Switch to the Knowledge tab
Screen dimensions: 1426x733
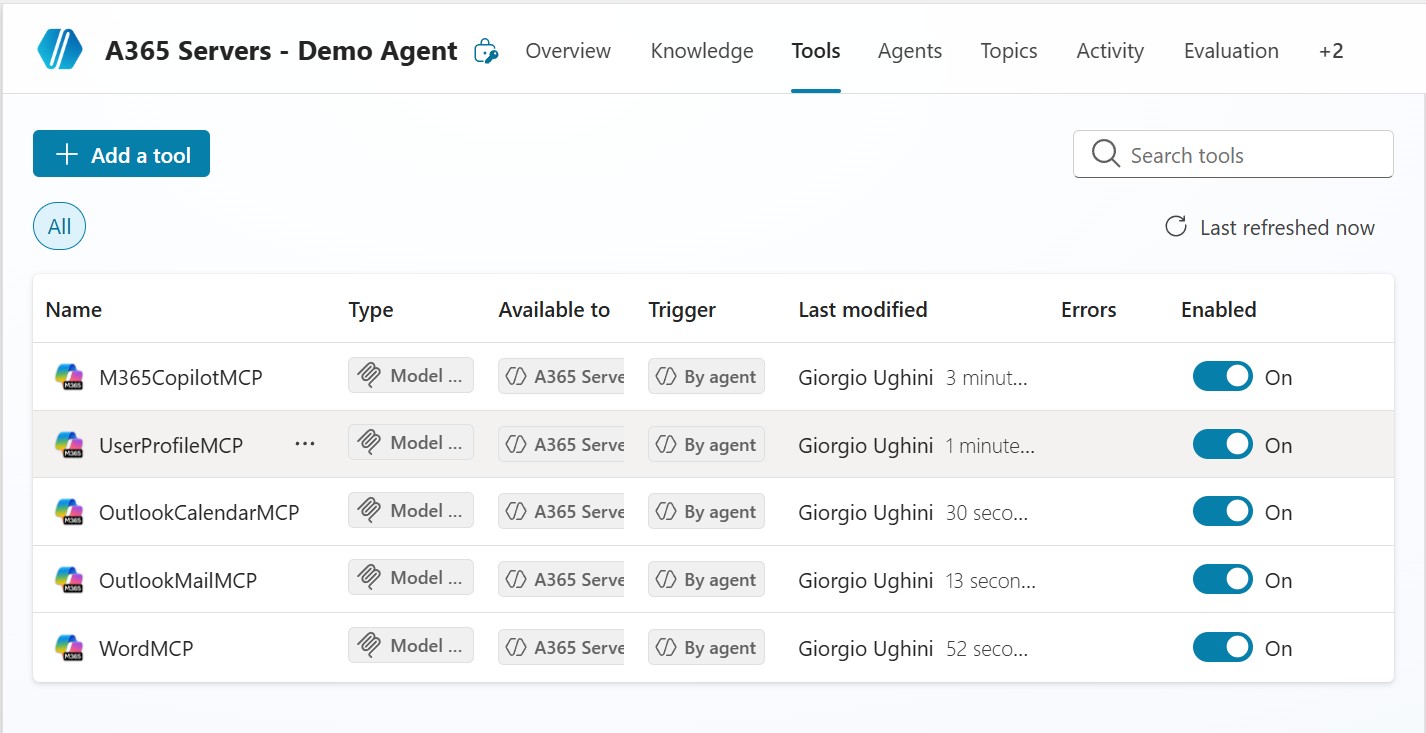pyautogui.click(x=702, y=51)
